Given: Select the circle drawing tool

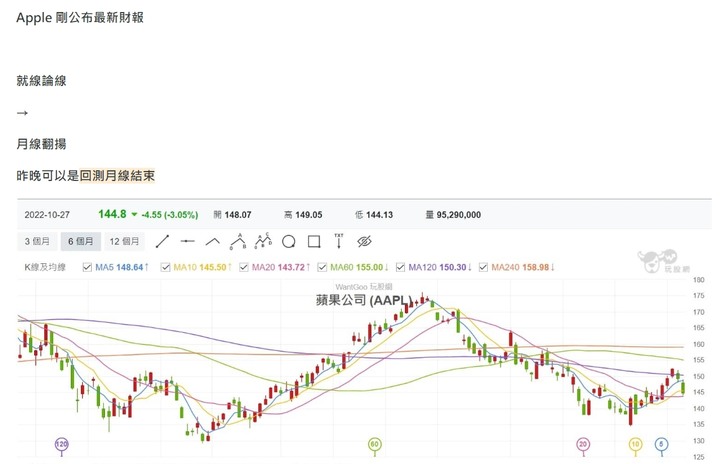Looking at the screenshot, I should pyautogui.click(x=289, y=241).
